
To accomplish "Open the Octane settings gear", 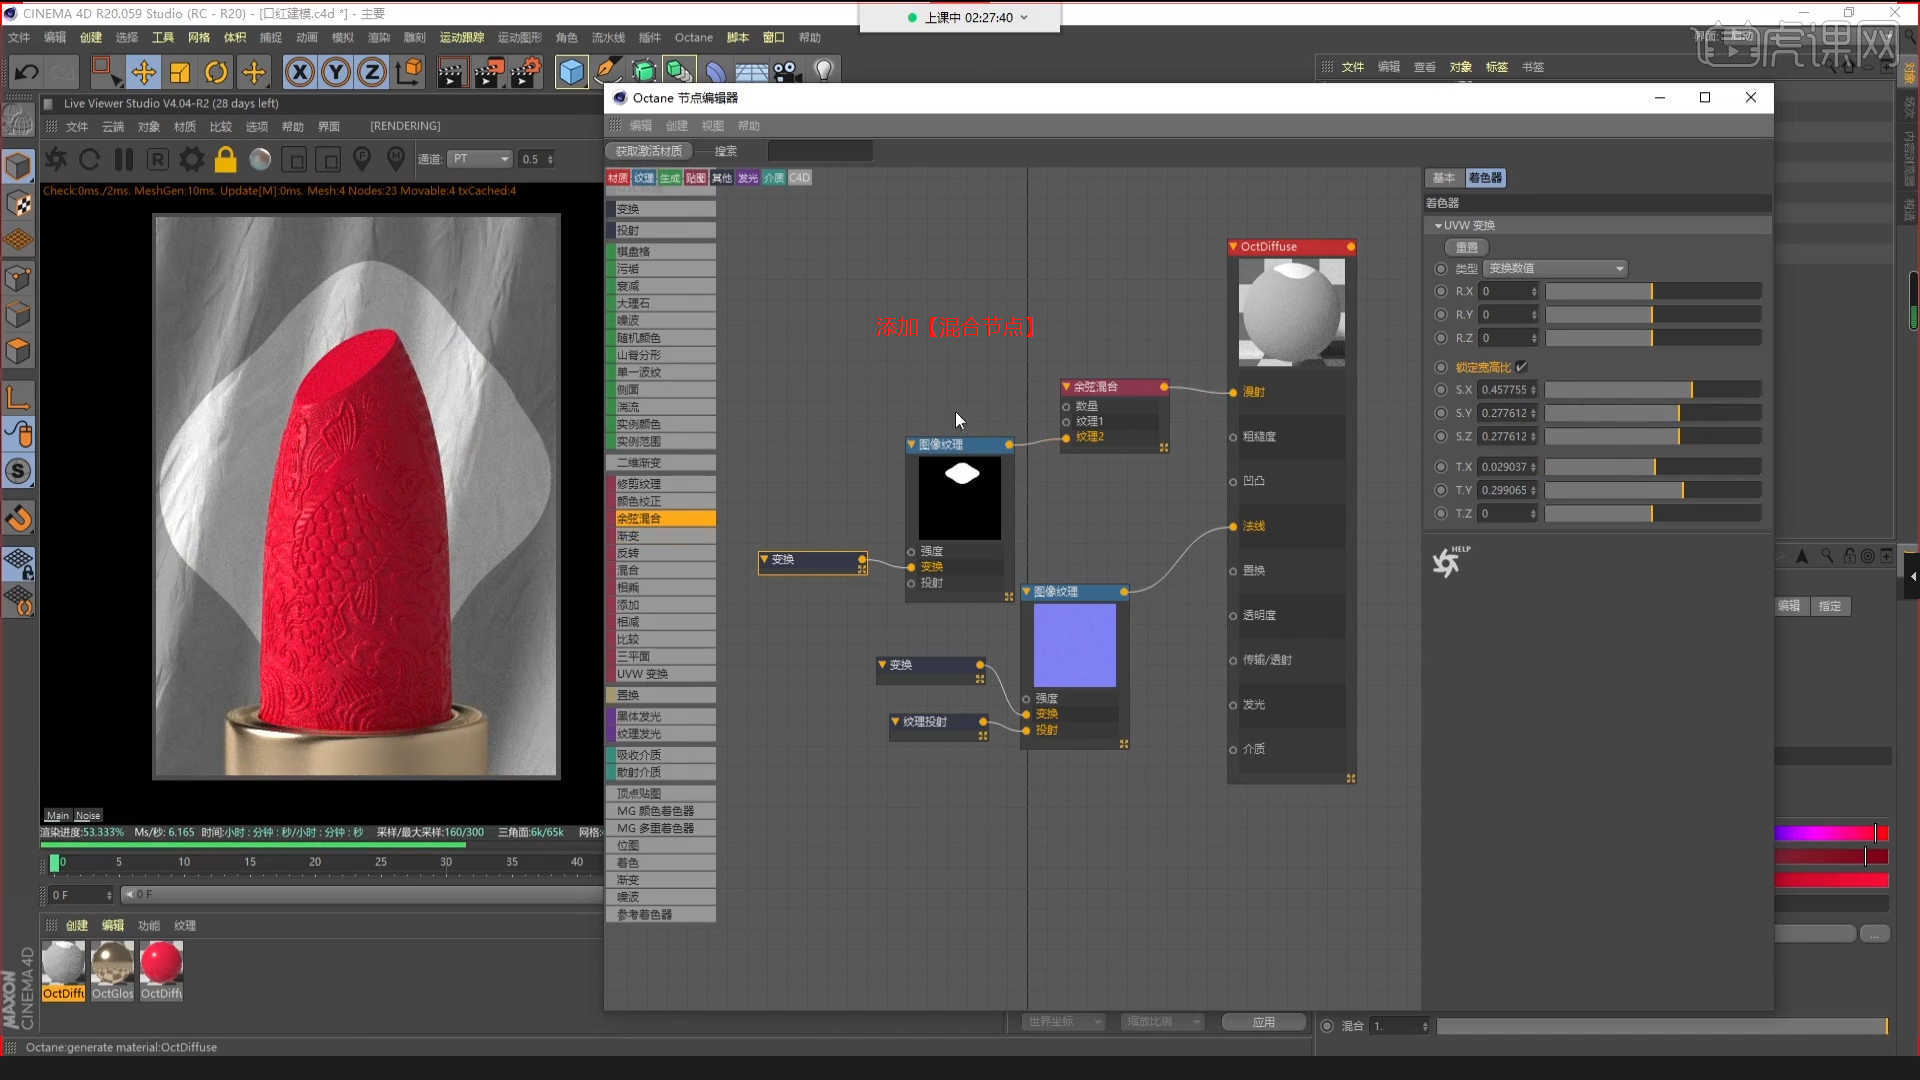I will [x=191, y=159].
